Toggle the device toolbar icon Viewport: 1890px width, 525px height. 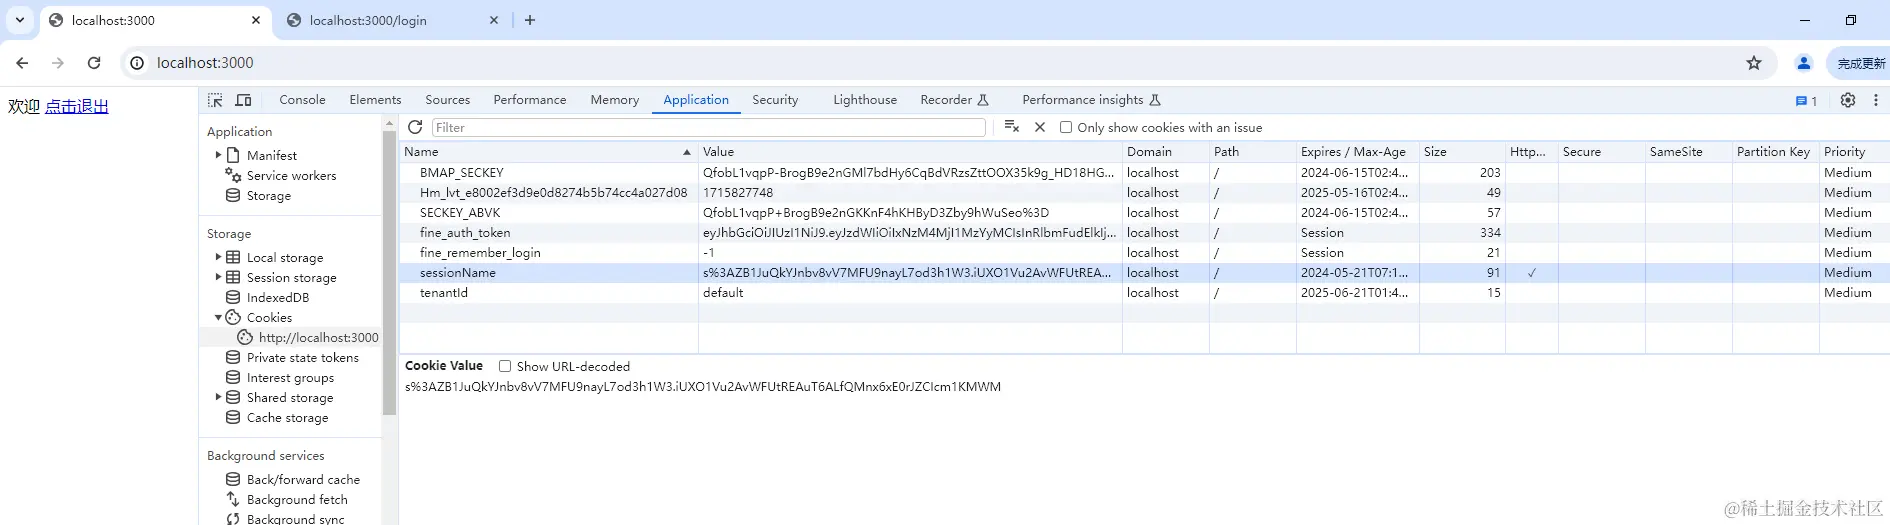(x=243, y=100)
